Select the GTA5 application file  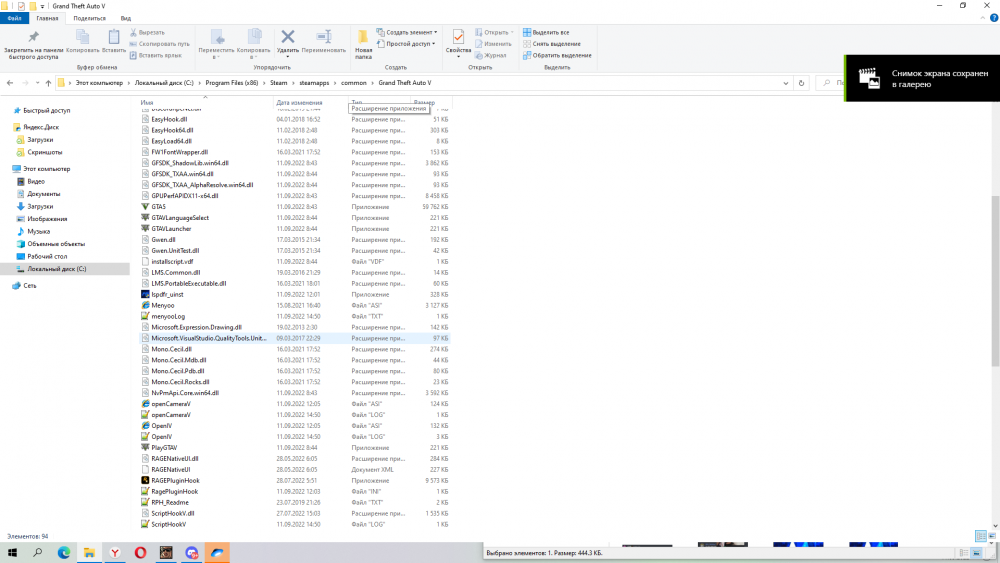(159, 206)
